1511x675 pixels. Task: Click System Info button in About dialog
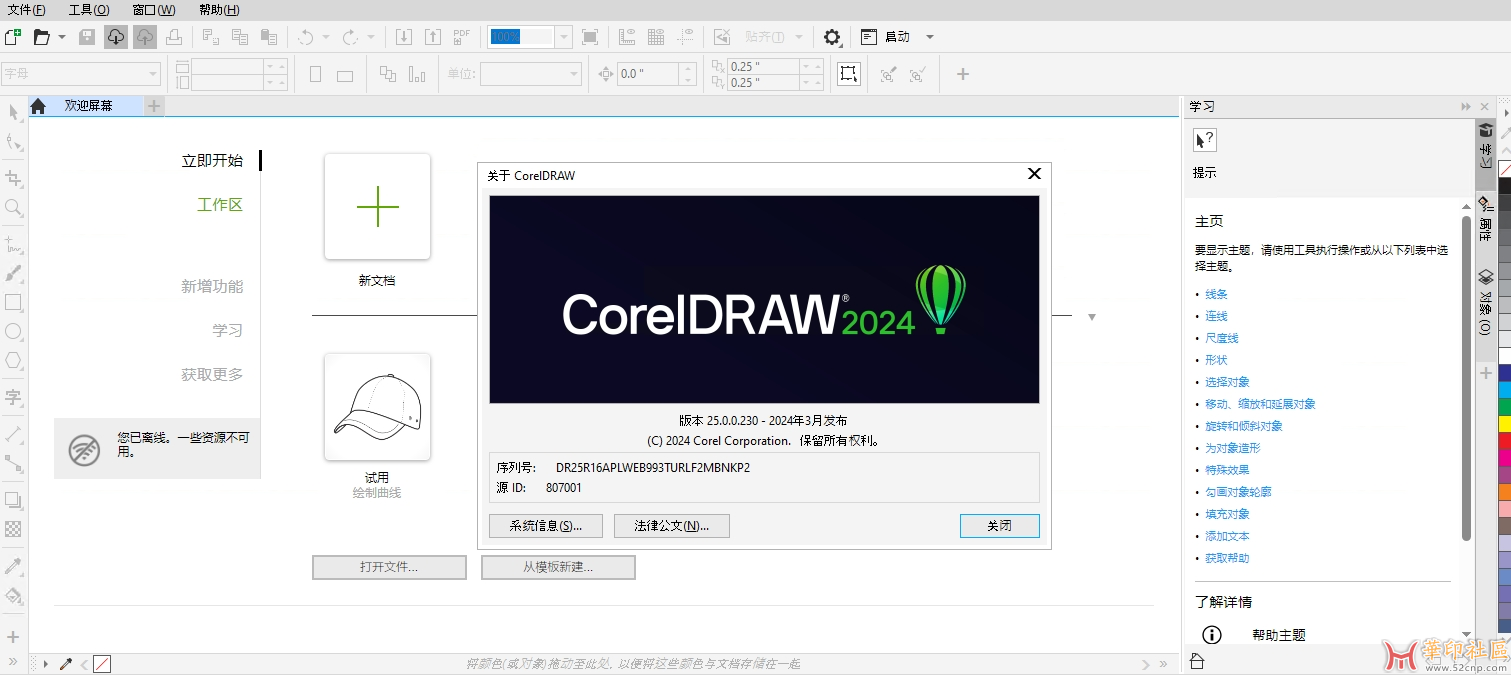pyautogui.click(x=545, y=526)
